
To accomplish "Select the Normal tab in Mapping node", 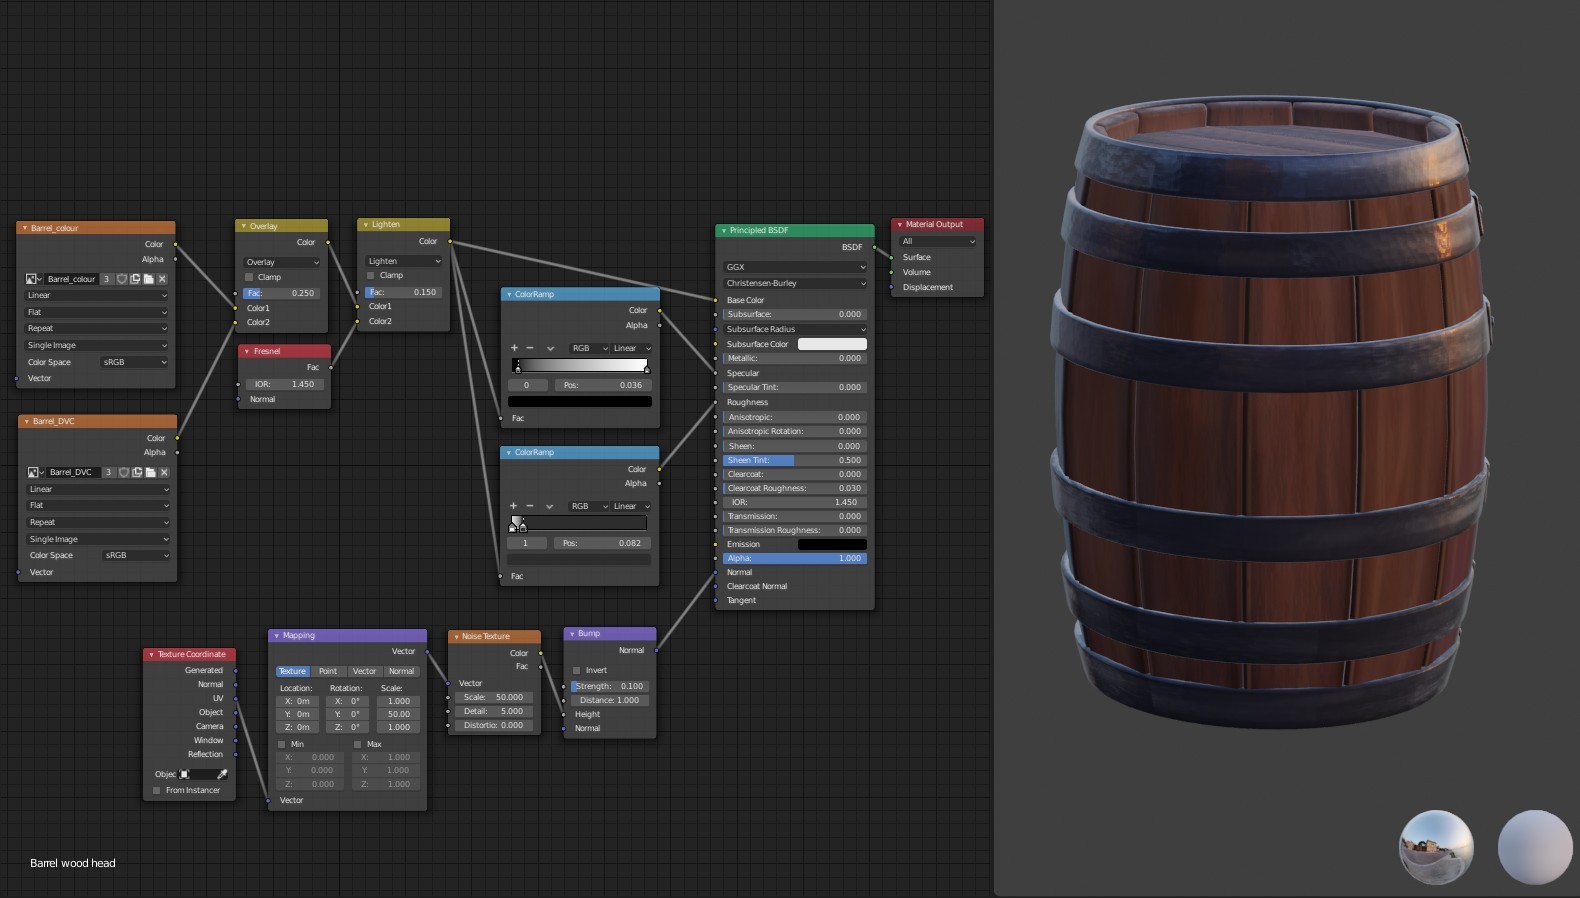I will [x=401, y=671].
